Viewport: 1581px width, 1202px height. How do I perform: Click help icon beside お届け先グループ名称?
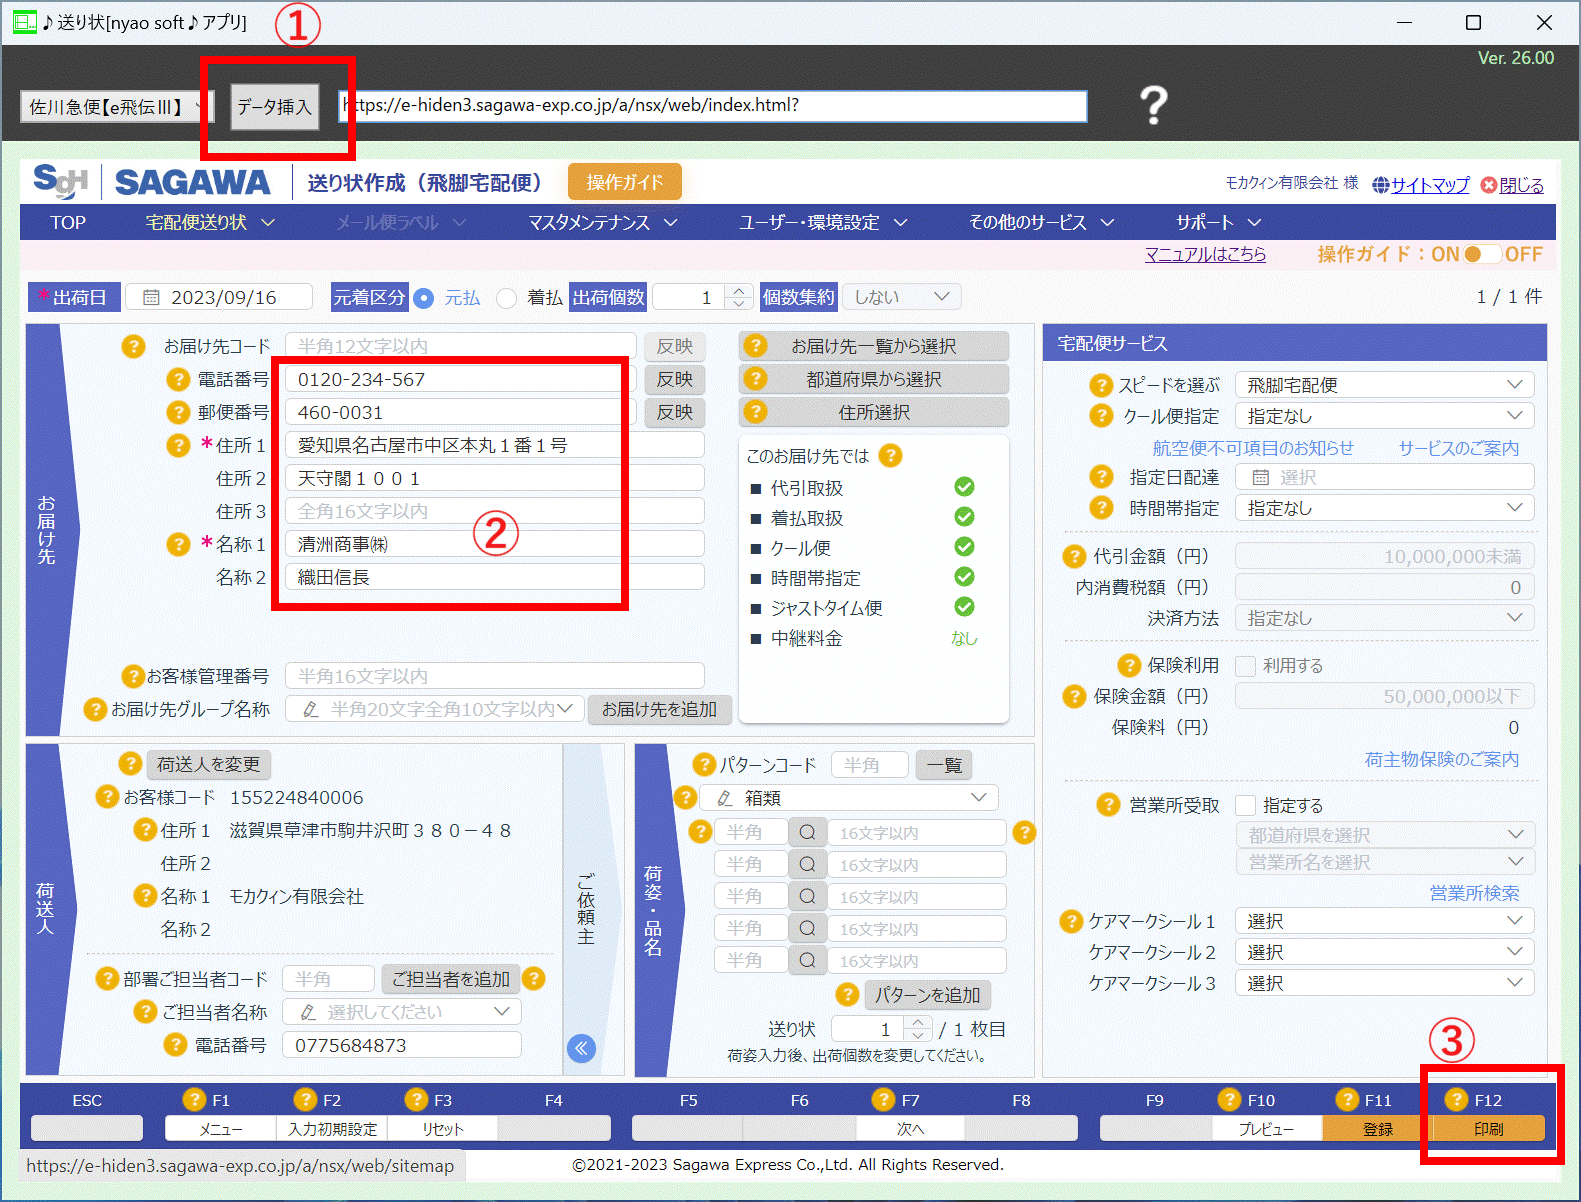(x=95, y=709)
